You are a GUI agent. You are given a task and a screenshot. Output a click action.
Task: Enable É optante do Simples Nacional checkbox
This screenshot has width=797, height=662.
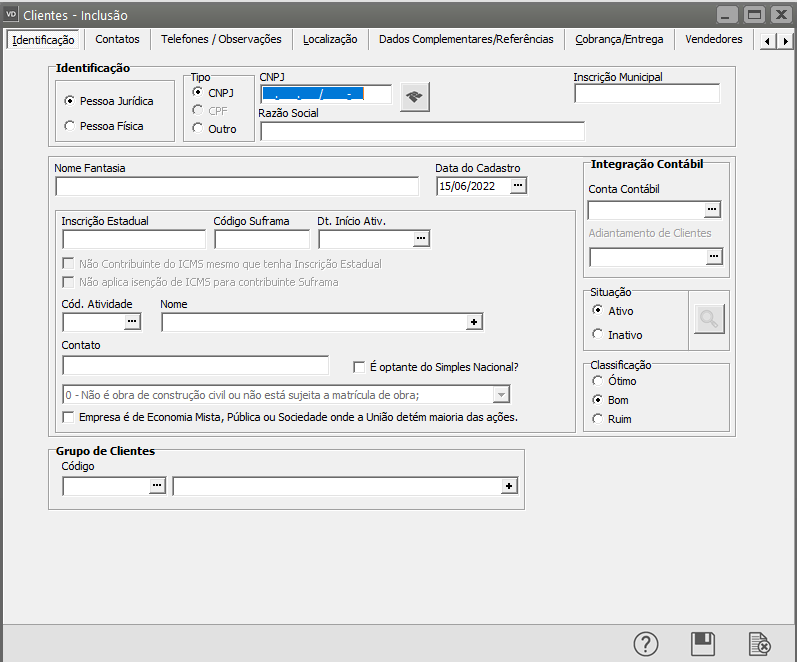click(x=360, y=367)
